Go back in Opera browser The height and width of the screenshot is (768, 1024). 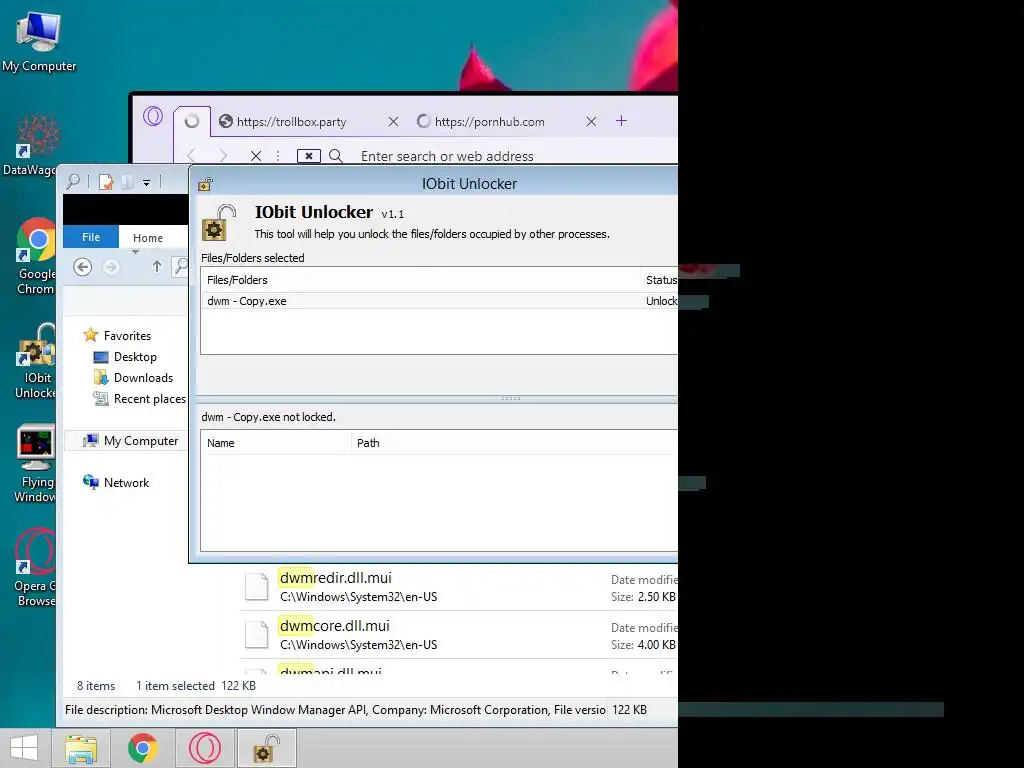(x=191, y=156)
